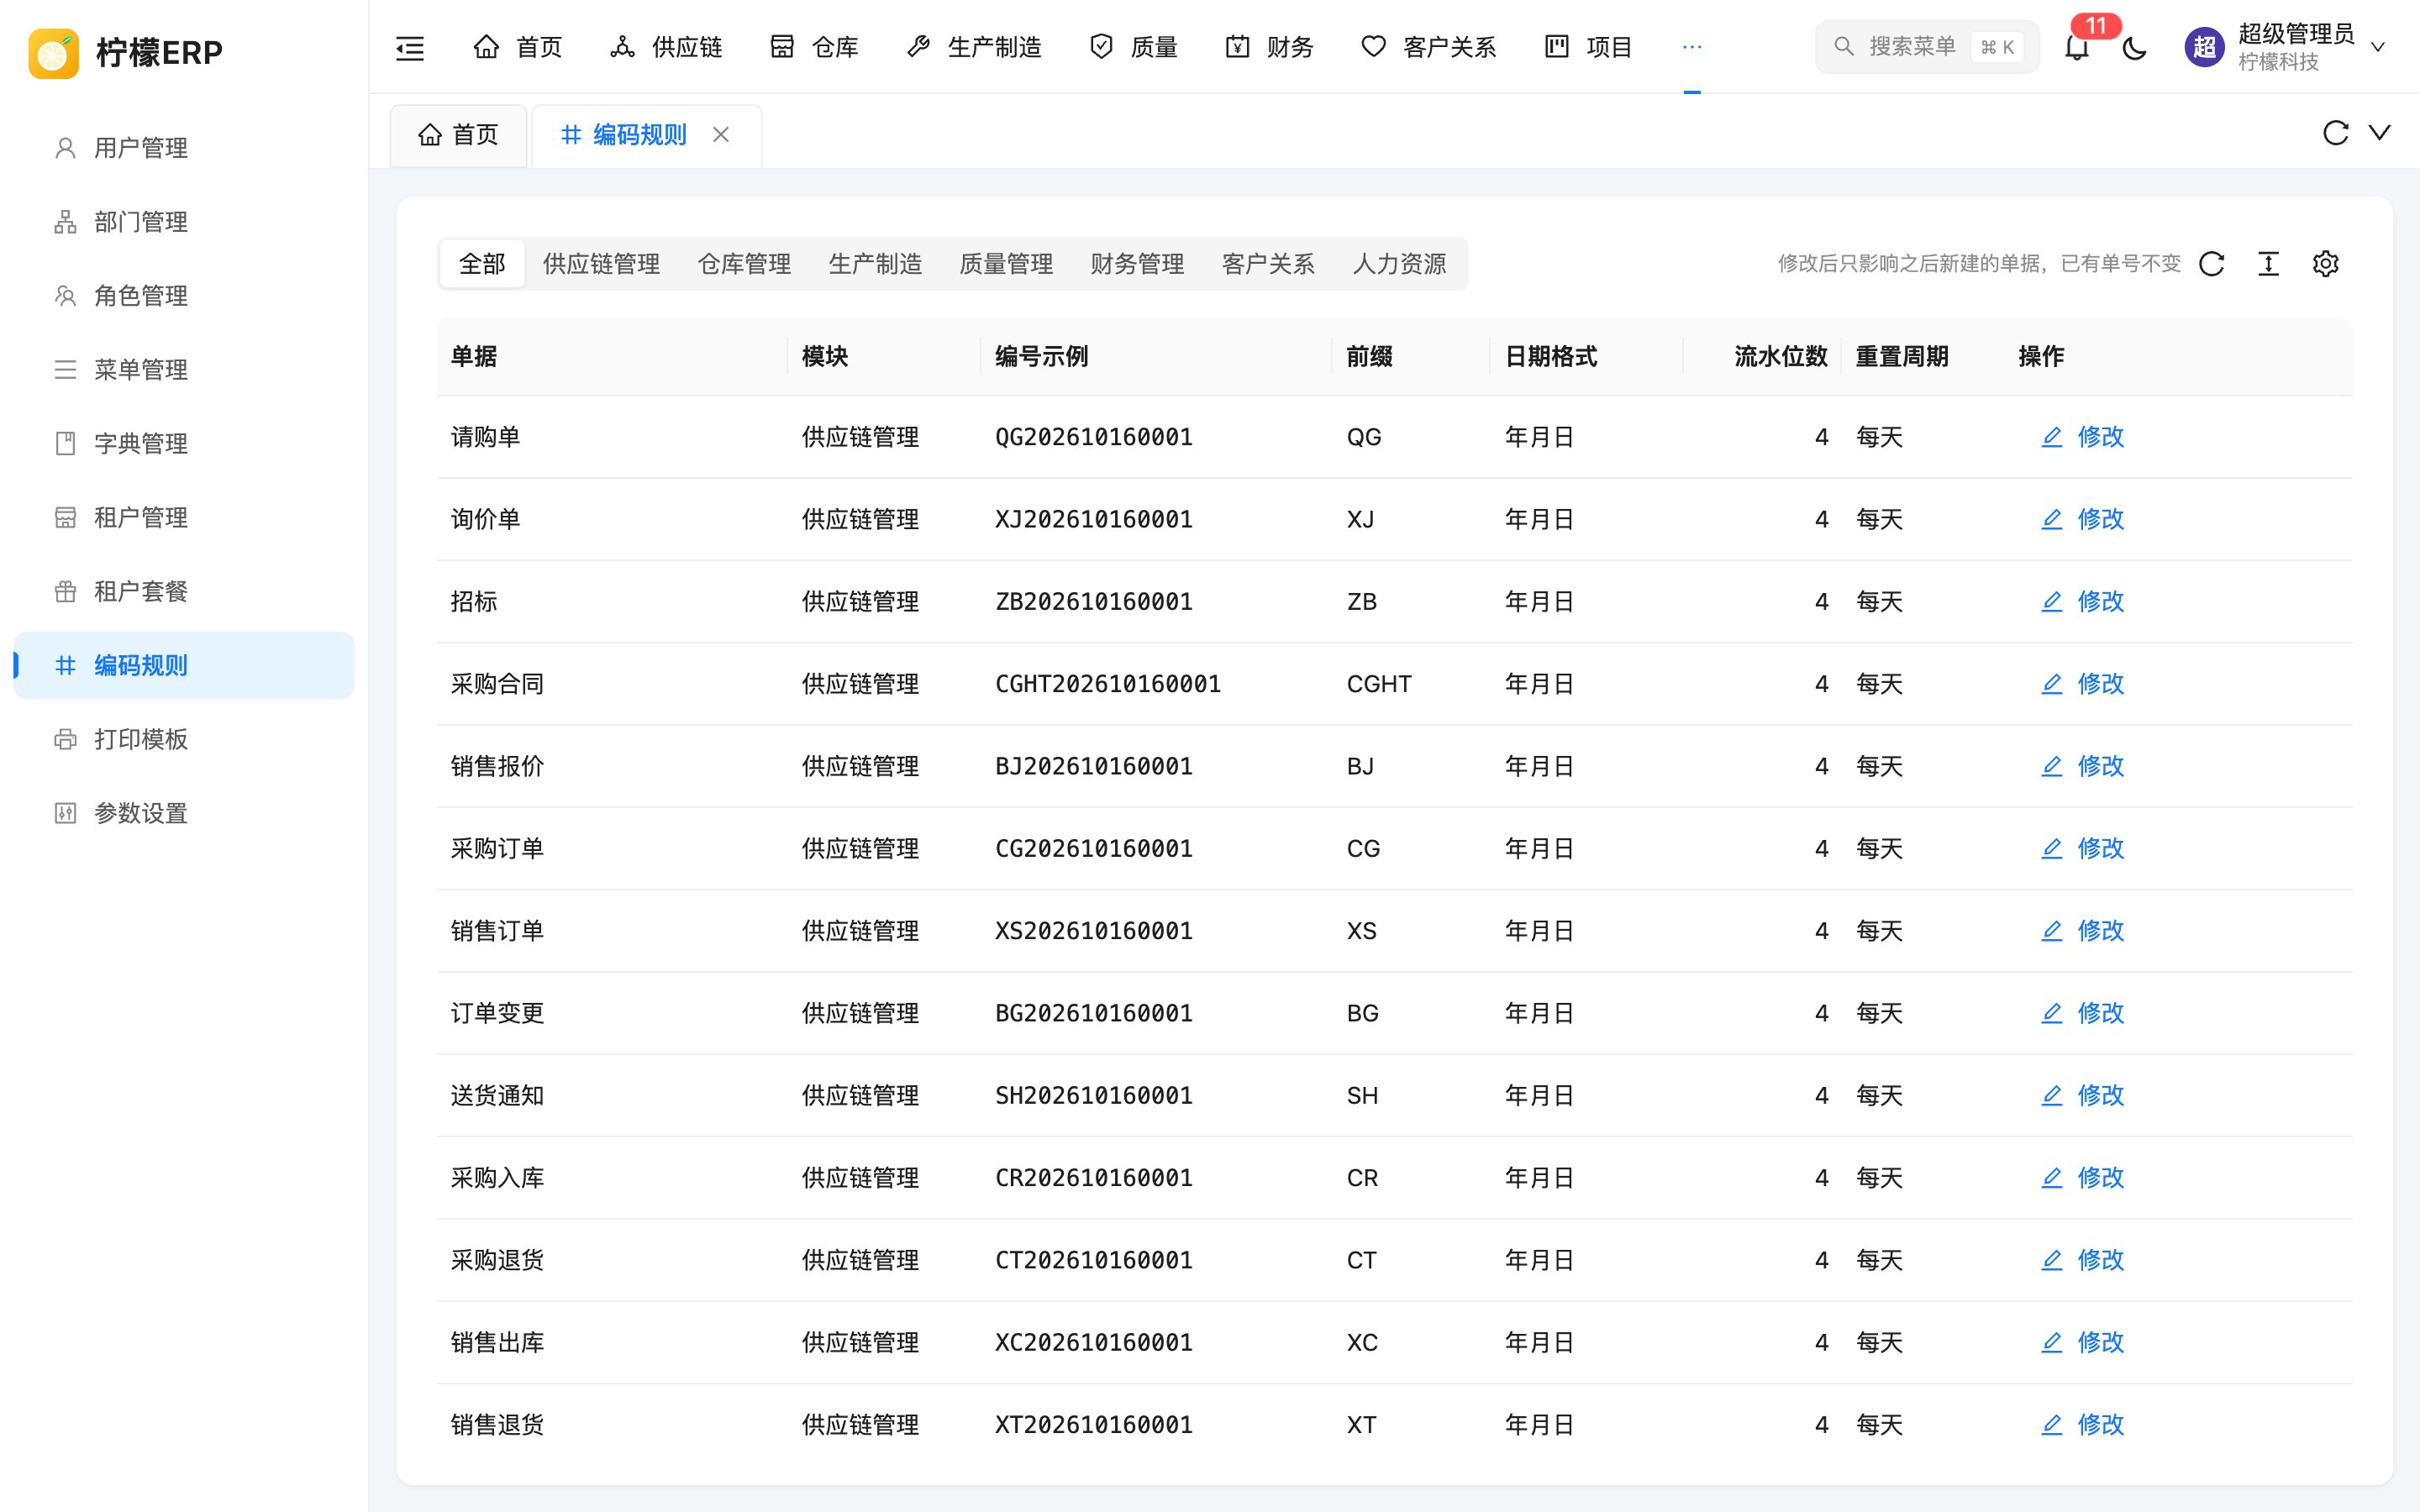Filter by the 供应链管理 segment

pos(601,264)
